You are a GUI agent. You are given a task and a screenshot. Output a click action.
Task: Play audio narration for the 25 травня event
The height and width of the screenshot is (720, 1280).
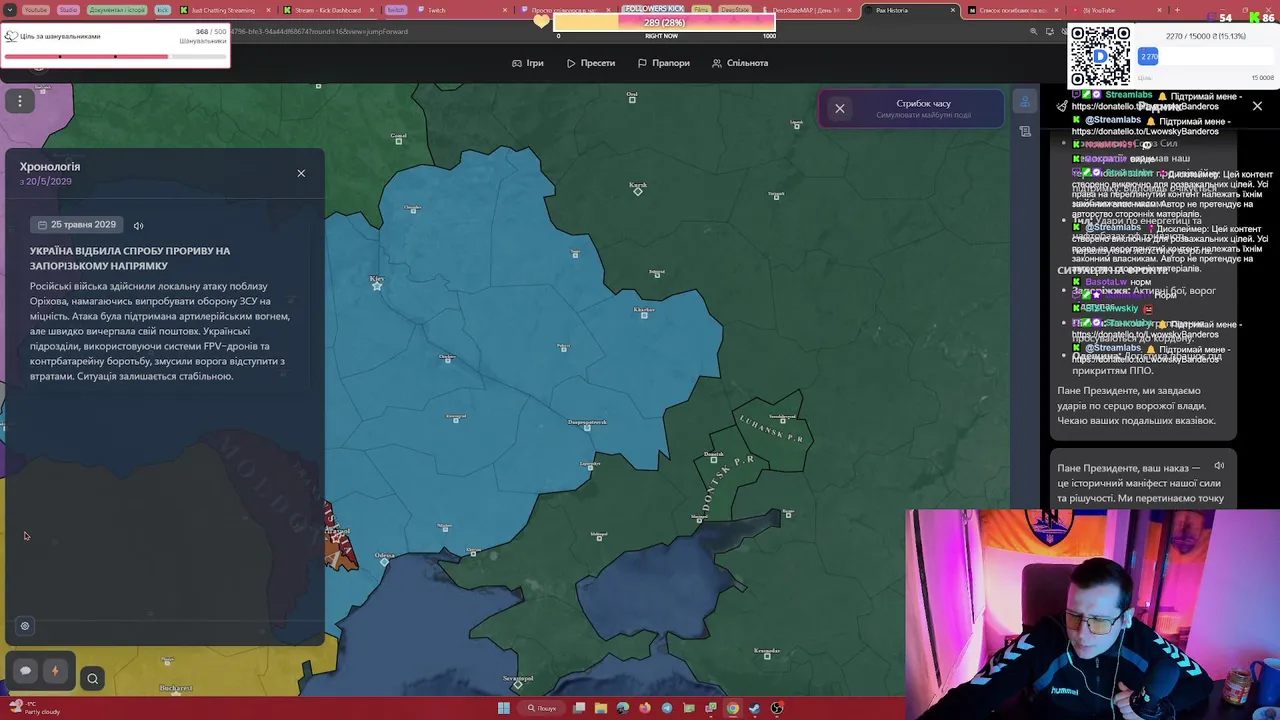138,225
